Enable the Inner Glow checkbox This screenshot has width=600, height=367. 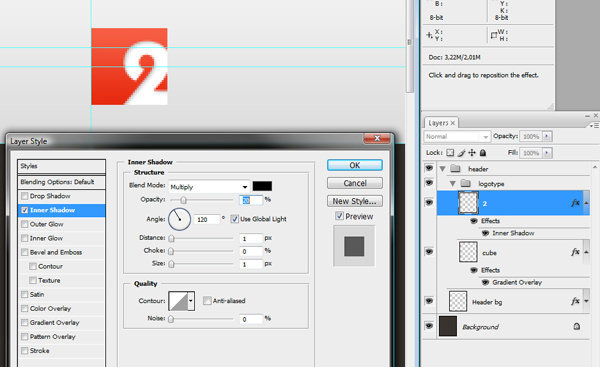(x=24, y=238)
